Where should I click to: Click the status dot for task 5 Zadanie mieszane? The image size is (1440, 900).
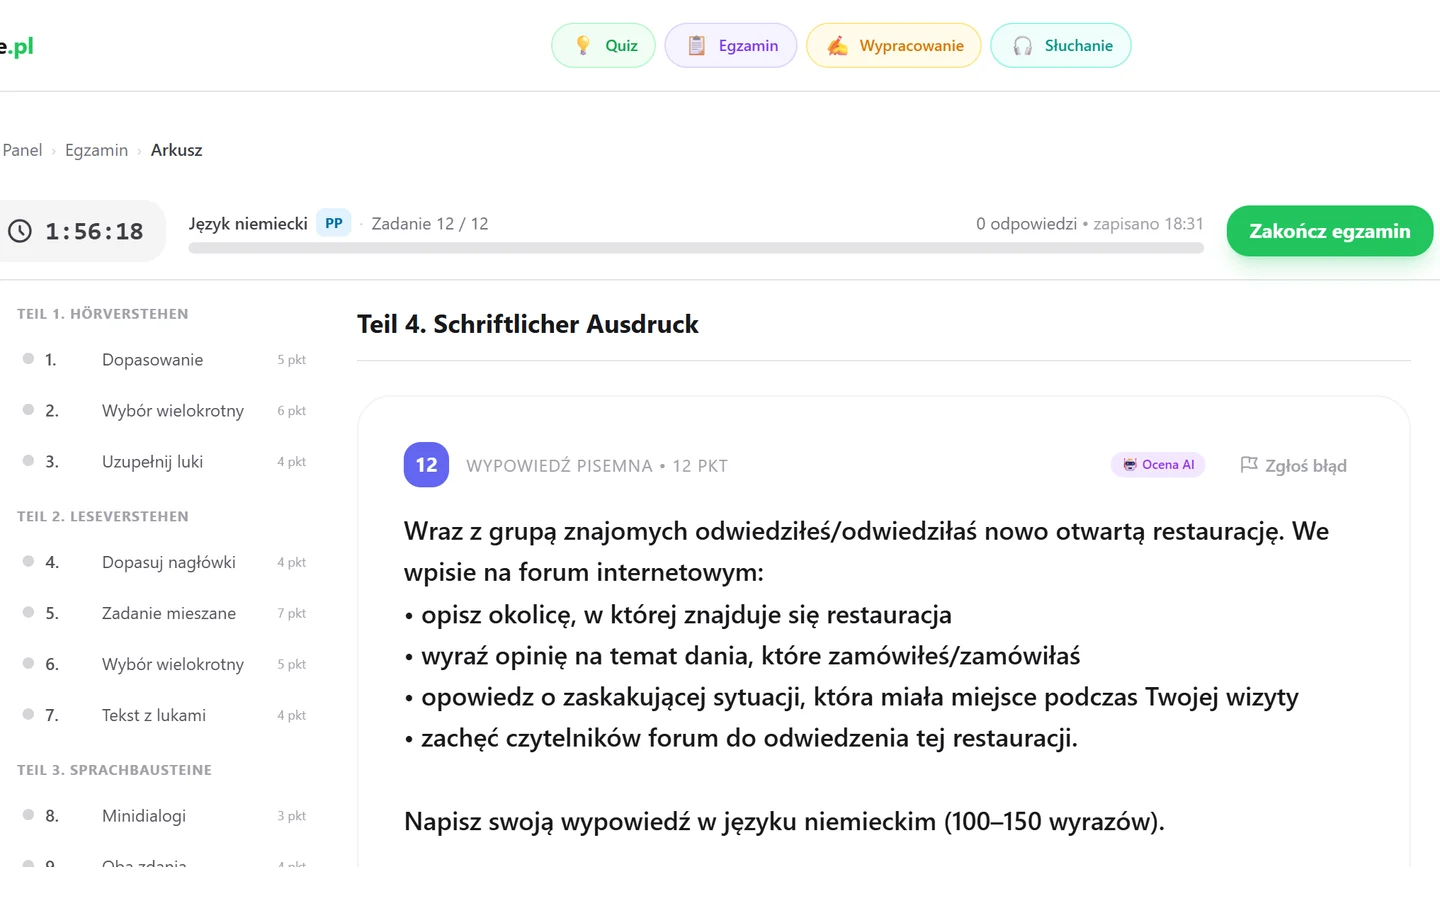coord(28,613)
